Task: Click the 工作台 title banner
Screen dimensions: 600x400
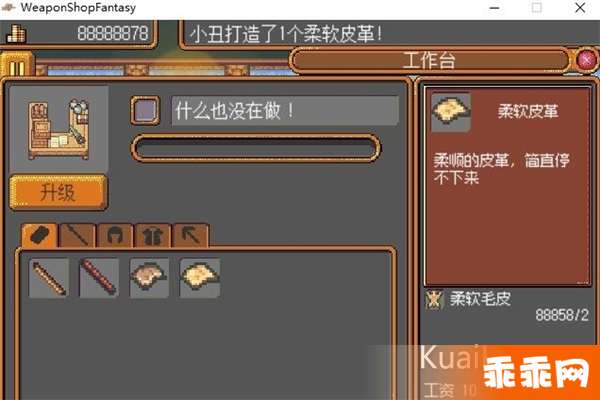Action: click(429, 60)
